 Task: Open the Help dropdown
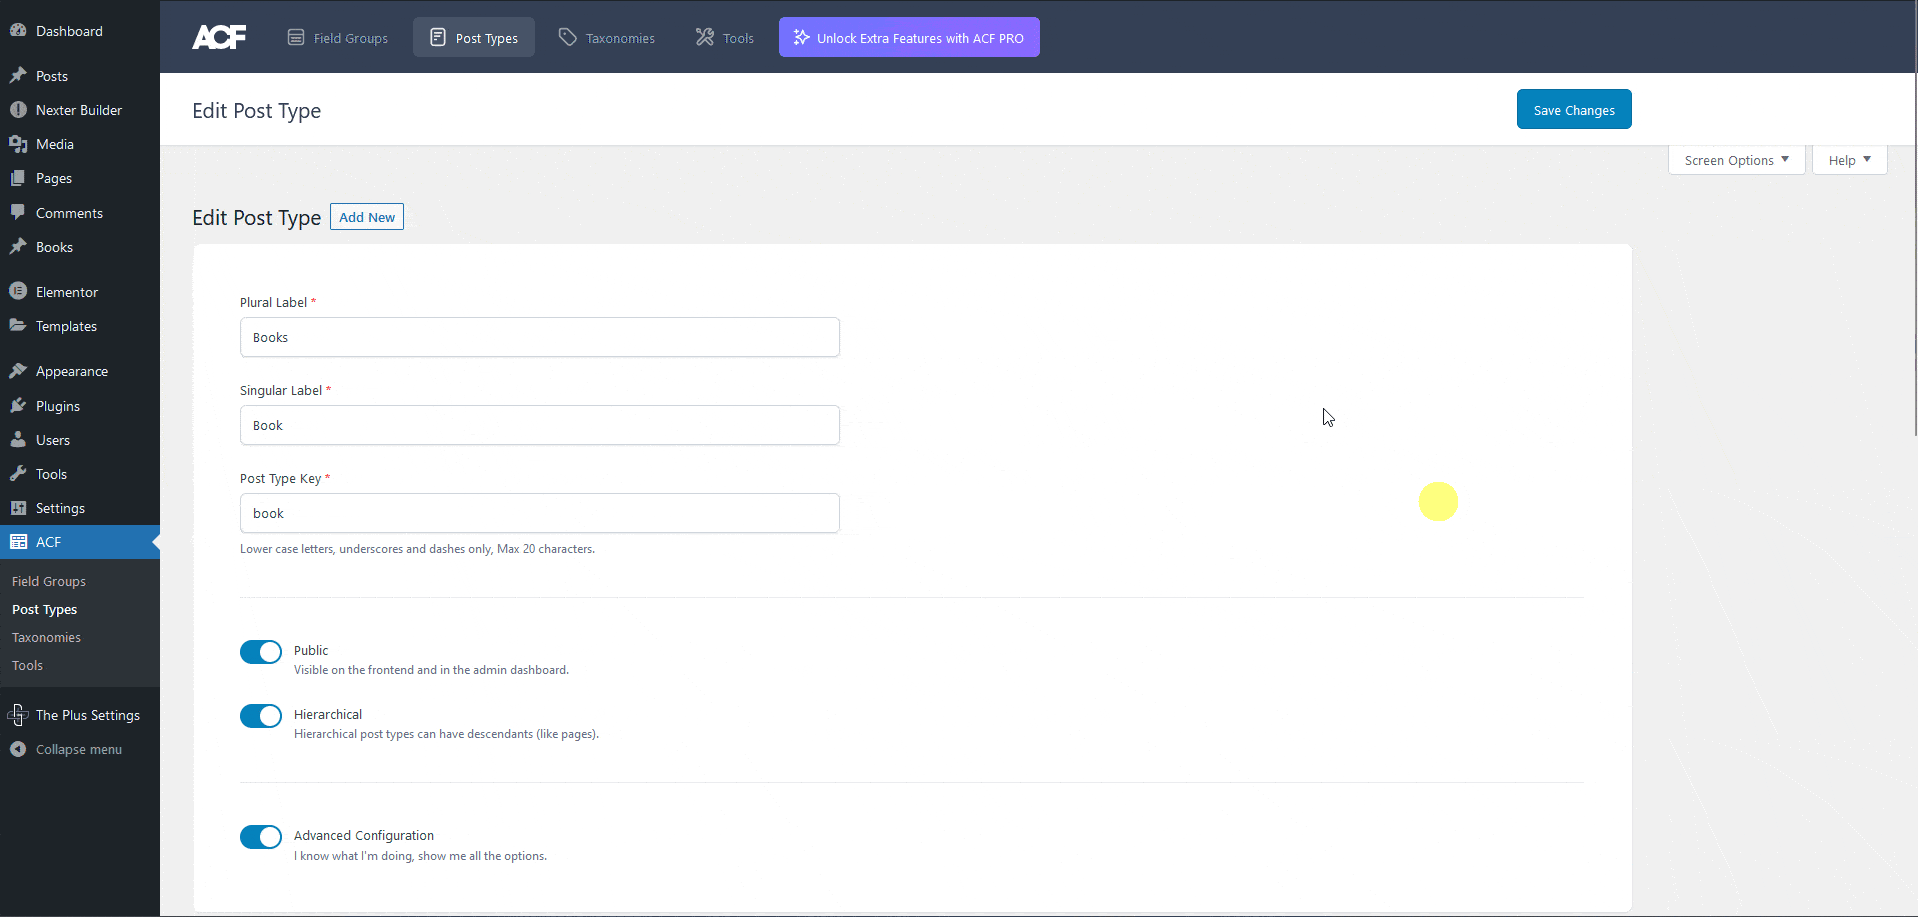pyautogui.click(x=1848, y=160)
